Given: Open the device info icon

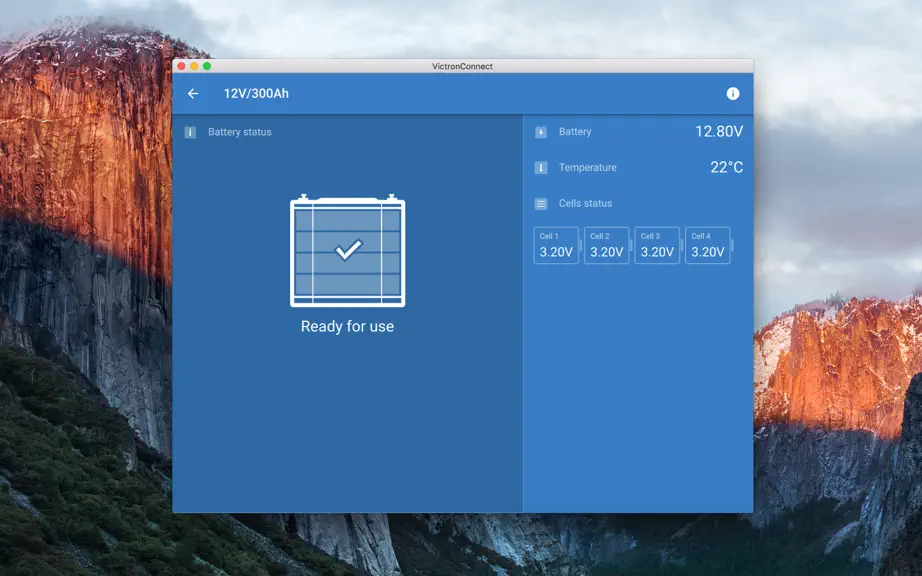Looking at the screenshot, I should click(733, 93).
